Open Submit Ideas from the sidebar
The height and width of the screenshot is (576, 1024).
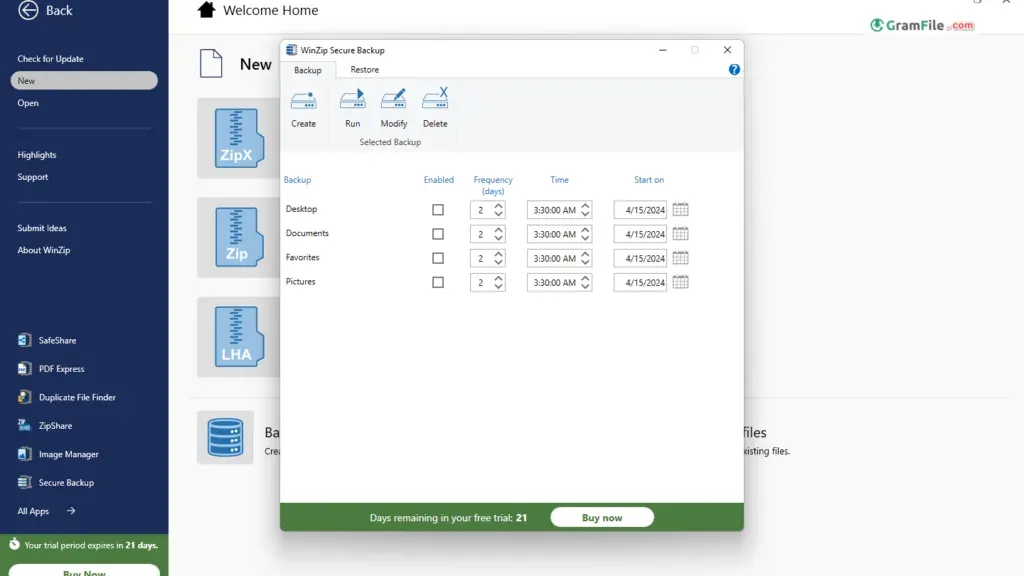point(42,228)
